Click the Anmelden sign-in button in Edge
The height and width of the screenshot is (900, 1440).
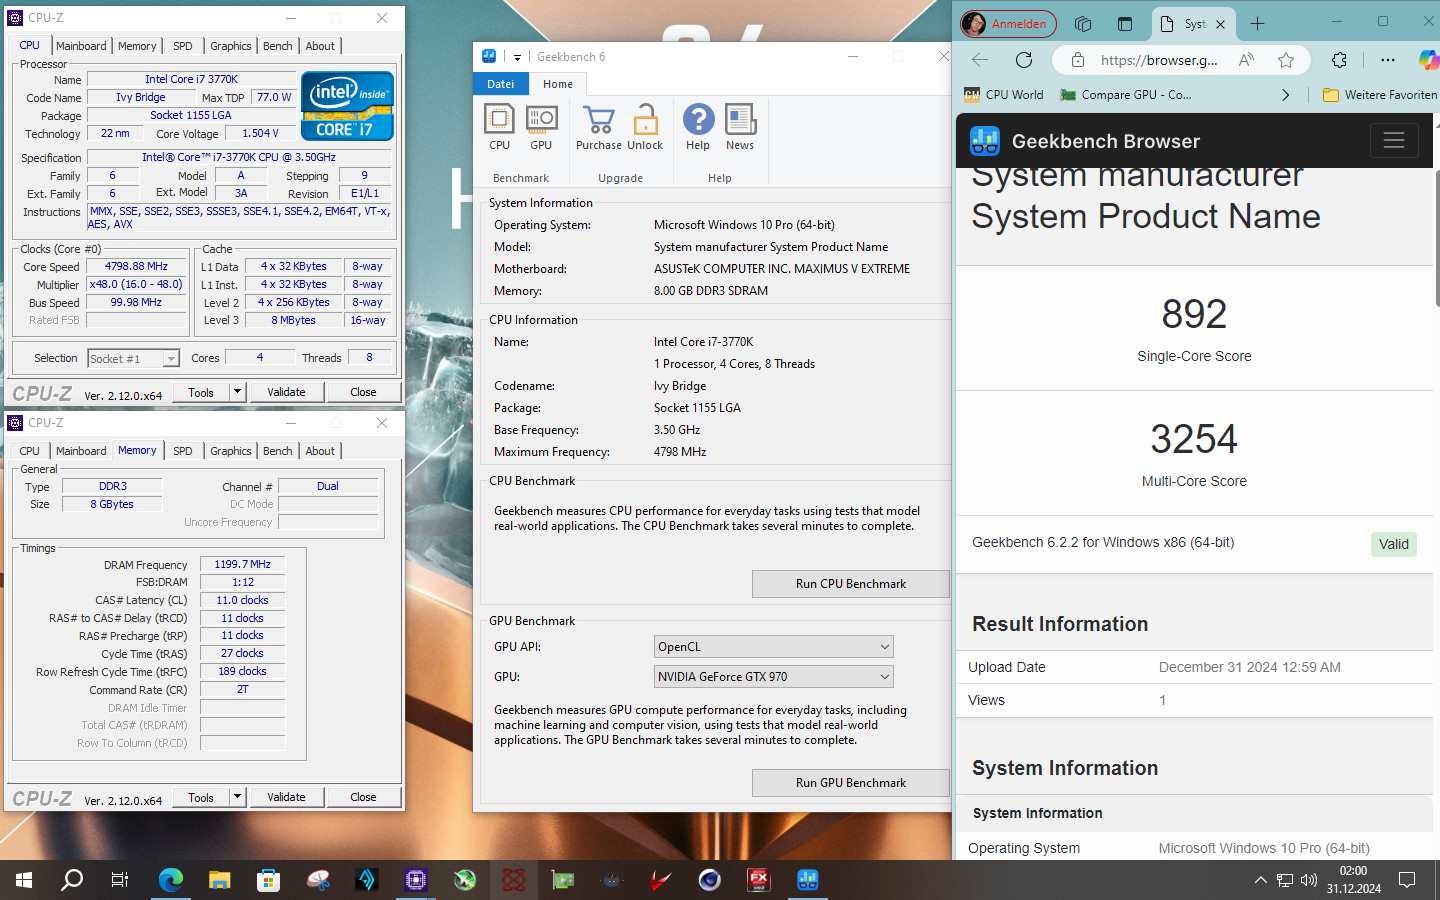[x=1008, y=24]
